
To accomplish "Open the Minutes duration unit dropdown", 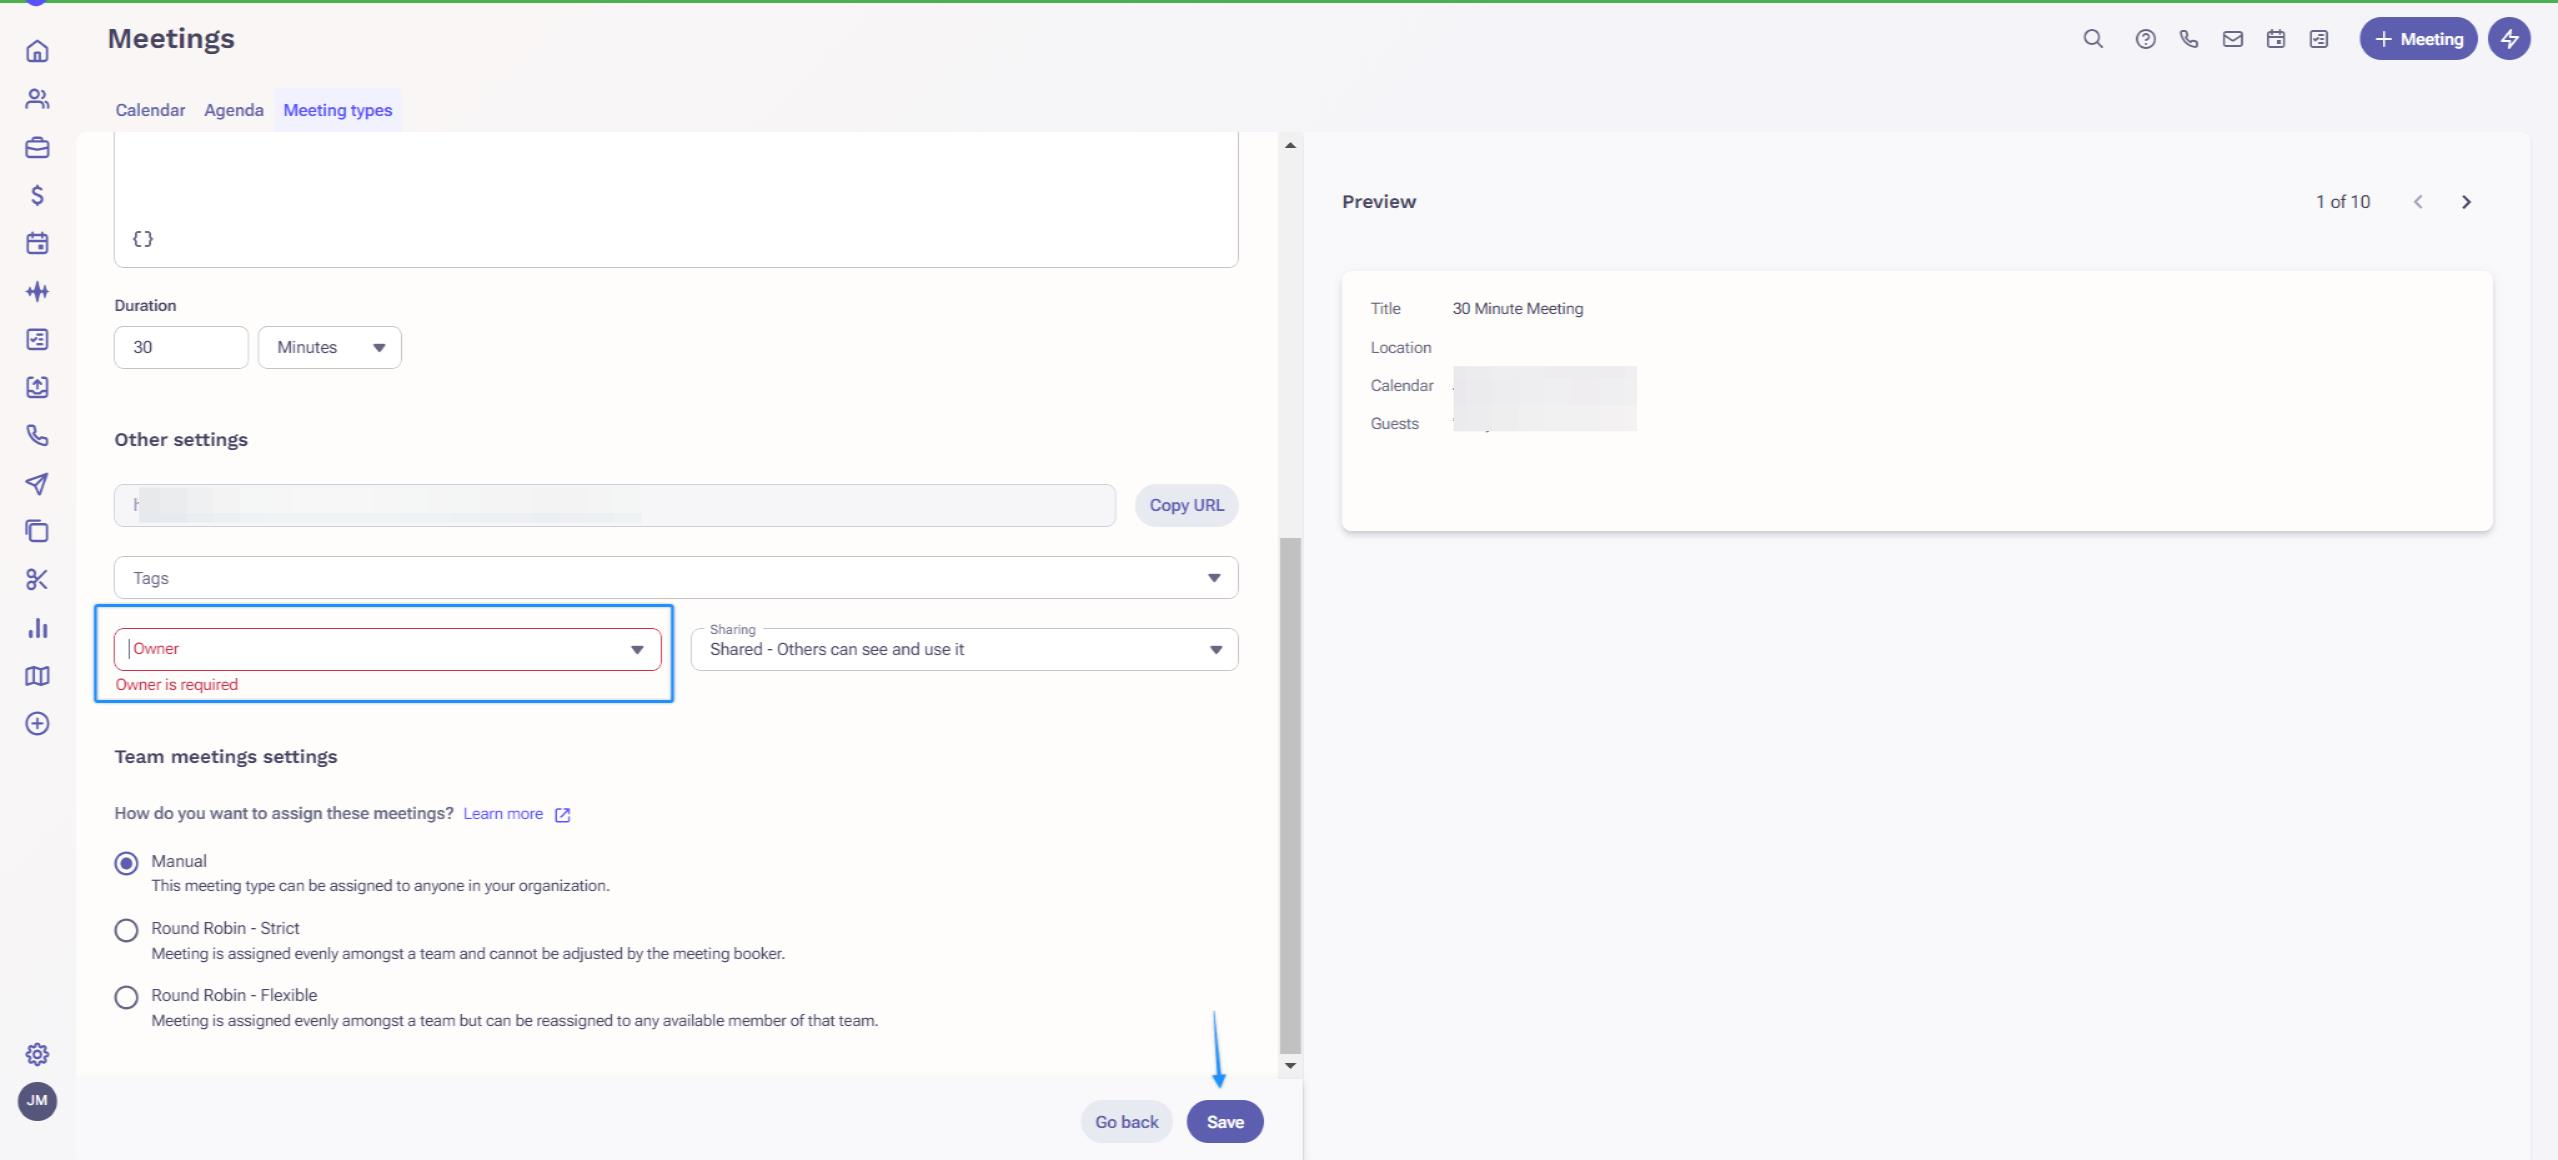I will pos(329,347).
